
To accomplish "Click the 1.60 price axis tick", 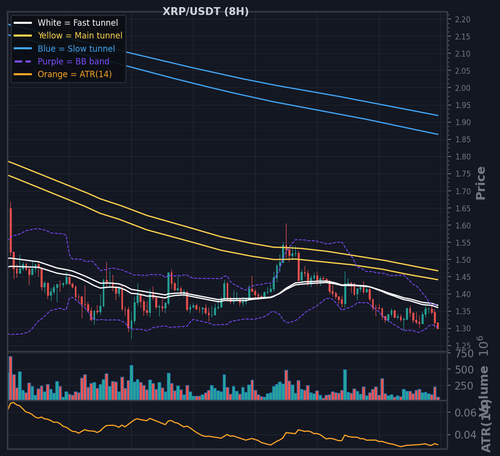I will pos(463,226).
